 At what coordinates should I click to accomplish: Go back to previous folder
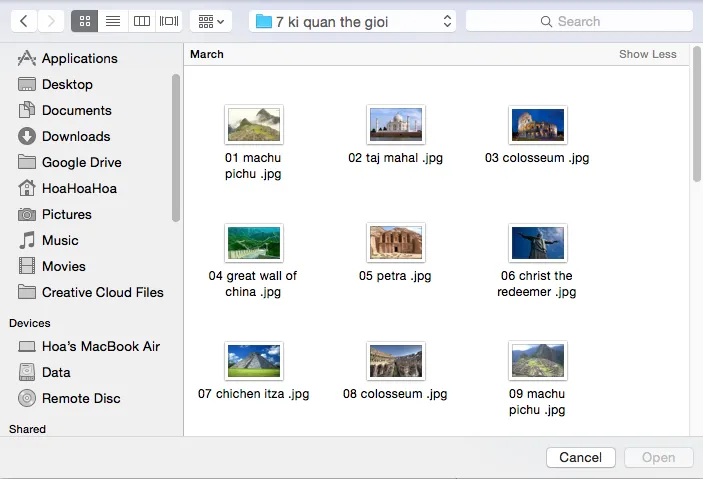[24, 21]
